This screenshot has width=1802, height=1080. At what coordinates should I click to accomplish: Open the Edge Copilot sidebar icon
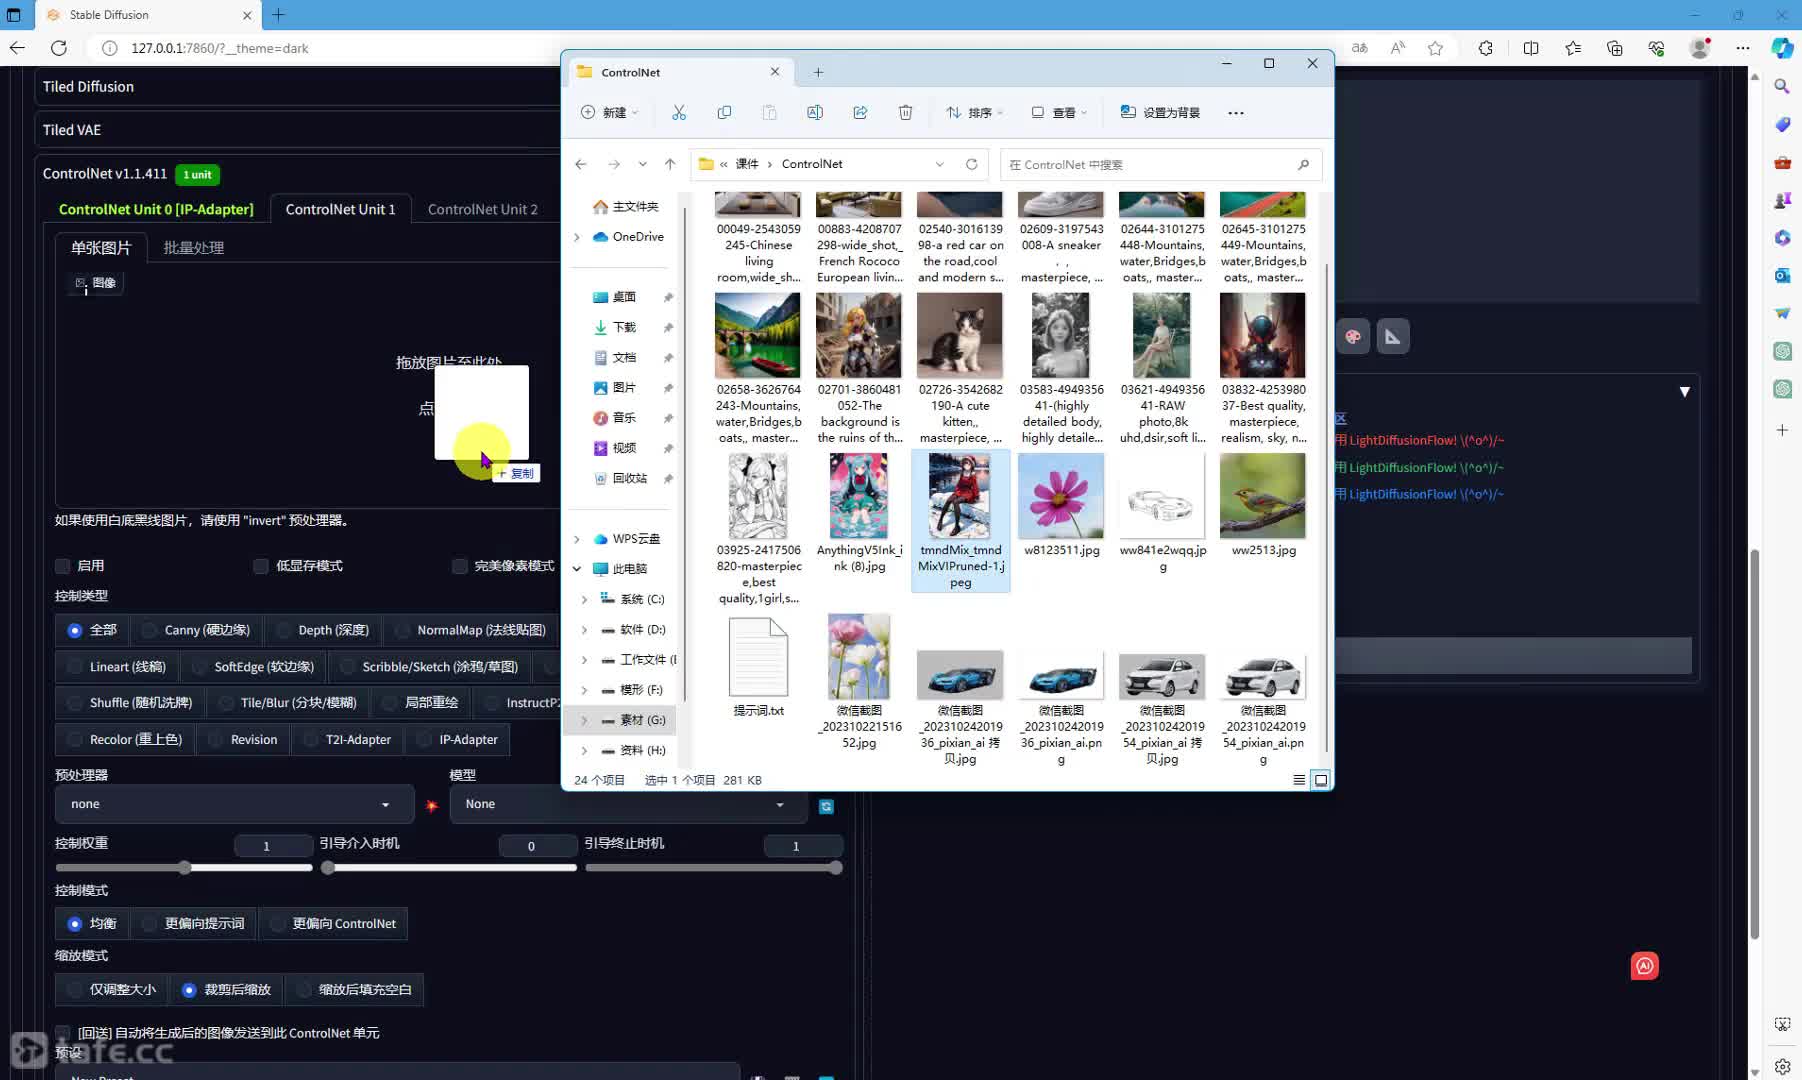pyautogui.click(x=1782, y=48)
